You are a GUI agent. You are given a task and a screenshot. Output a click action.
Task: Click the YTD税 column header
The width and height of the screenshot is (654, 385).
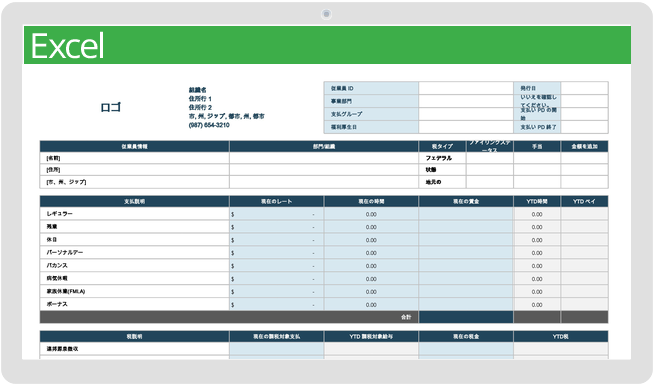point(561,337)
